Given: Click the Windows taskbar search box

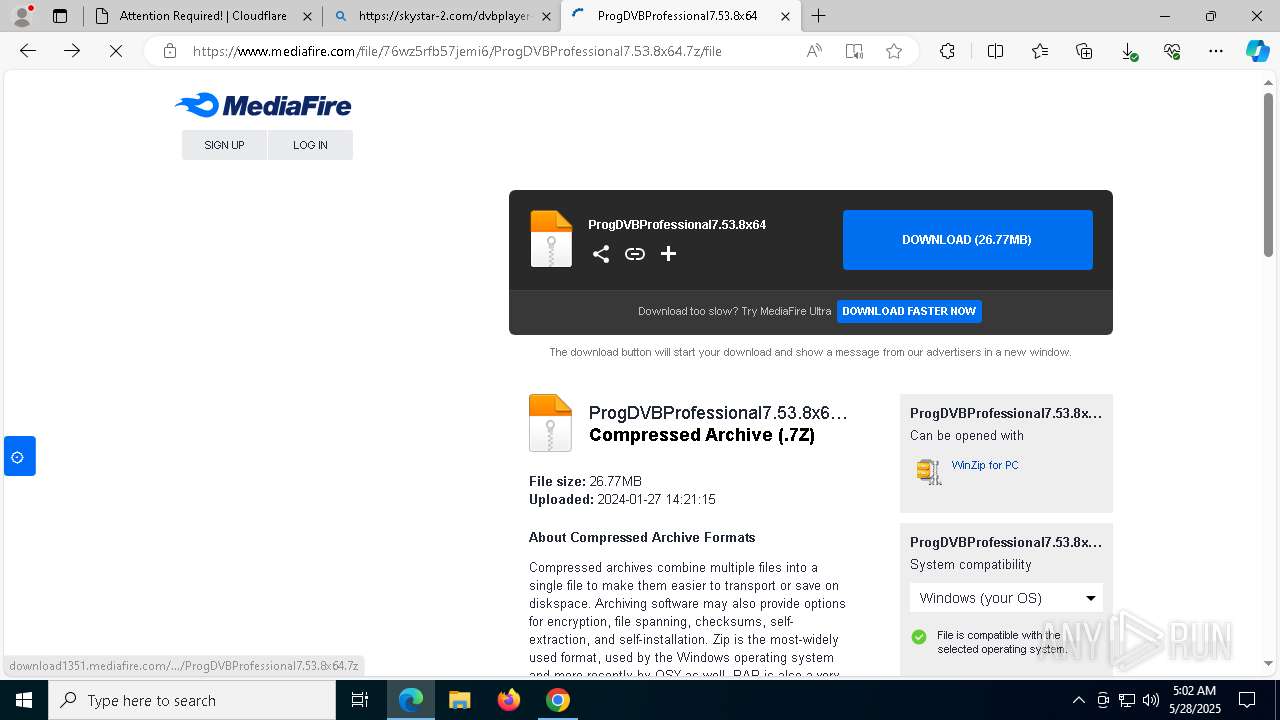Looking at the screenshot, I should (x=192, y=700).
